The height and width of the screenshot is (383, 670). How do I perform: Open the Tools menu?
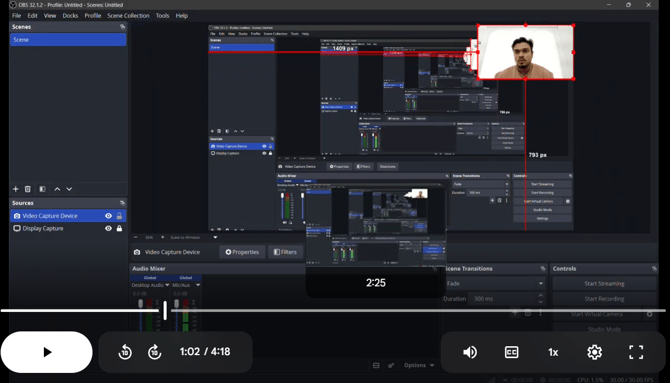pyautogui.click(x=162, y=15)
